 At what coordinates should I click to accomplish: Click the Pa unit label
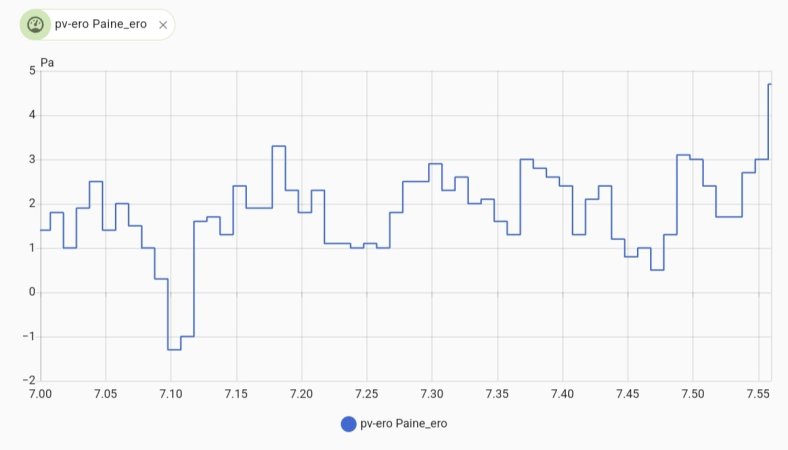tap(47, 63)
